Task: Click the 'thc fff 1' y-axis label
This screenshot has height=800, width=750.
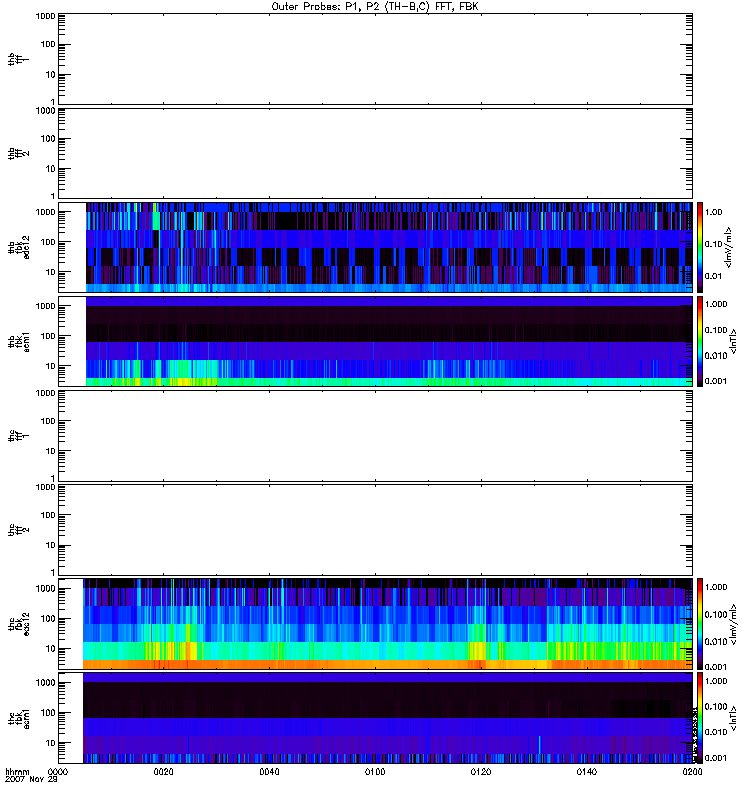Action: coord(18,436)
